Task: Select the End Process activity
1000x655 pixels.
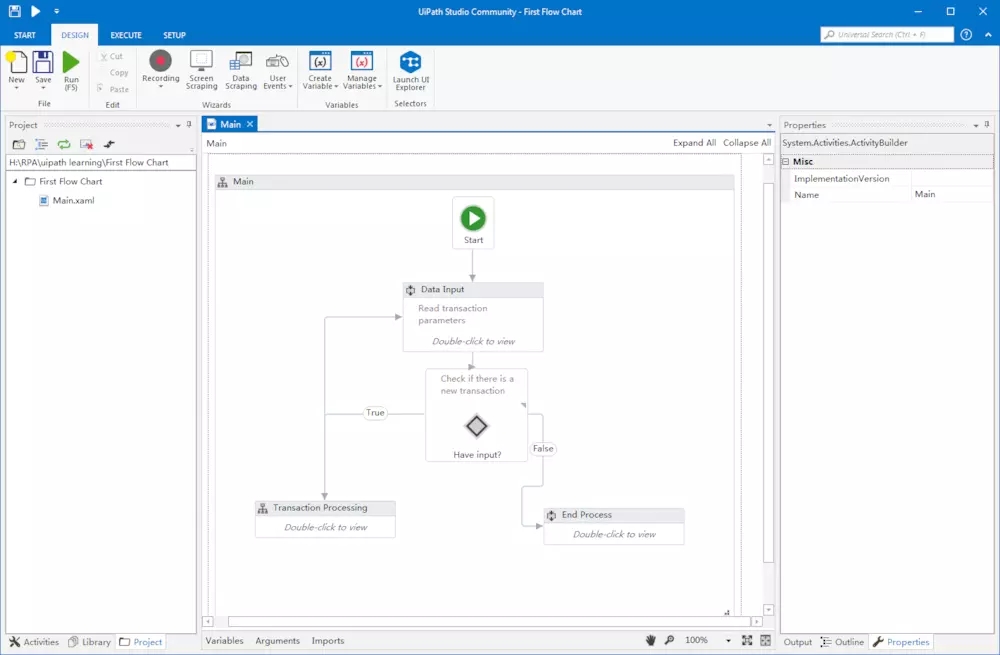Action: tap(614, 526)
